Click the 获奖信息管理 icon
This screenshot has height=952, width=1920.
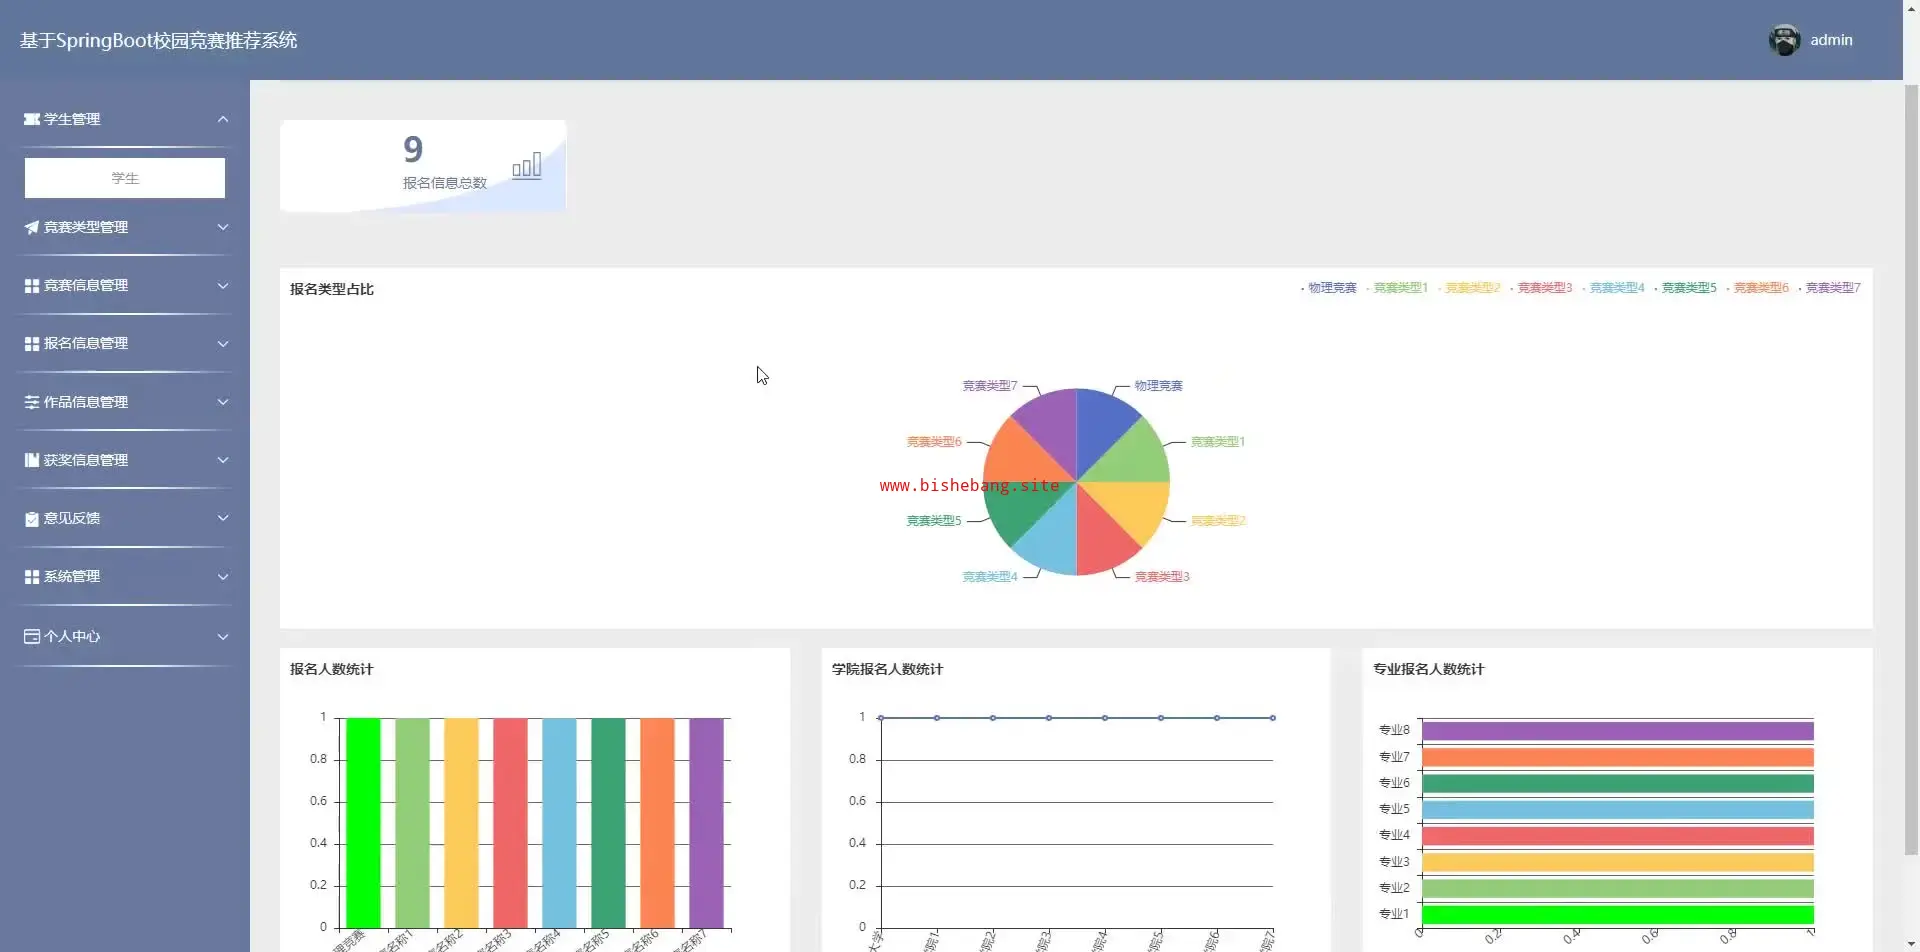32,460
